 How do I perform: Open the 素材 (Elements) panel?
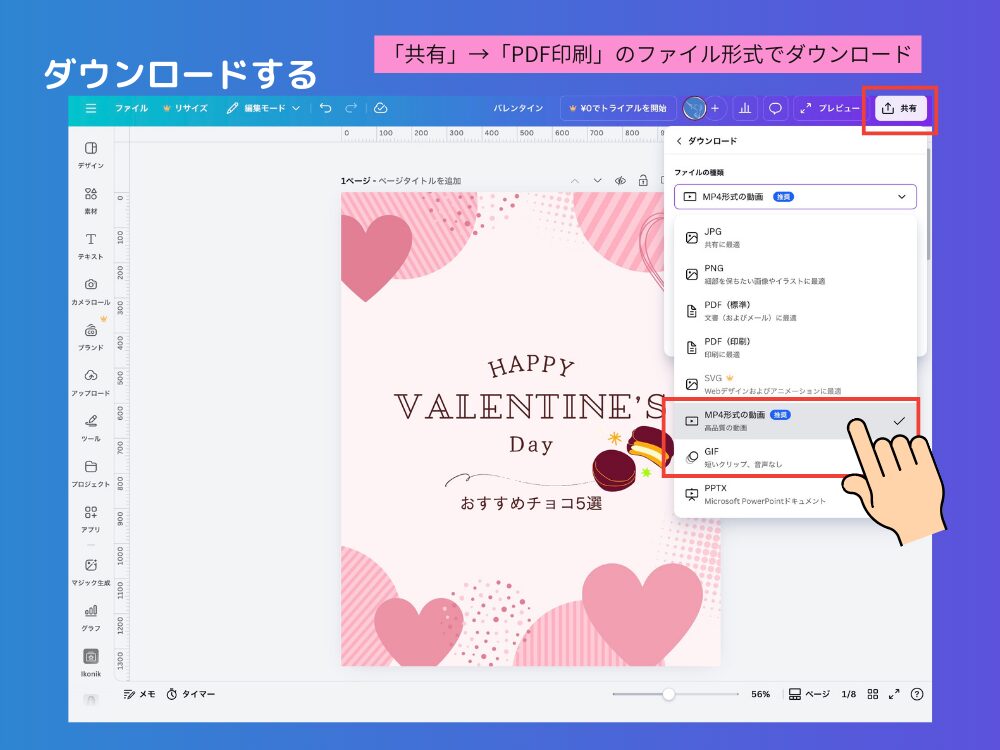90,200
